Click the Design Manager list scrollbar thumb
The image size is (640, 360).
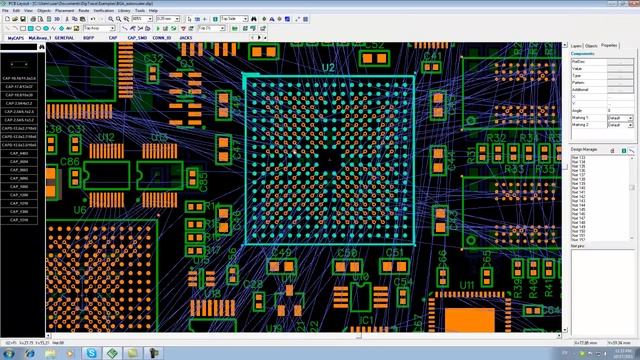click(x=631, y=187)
